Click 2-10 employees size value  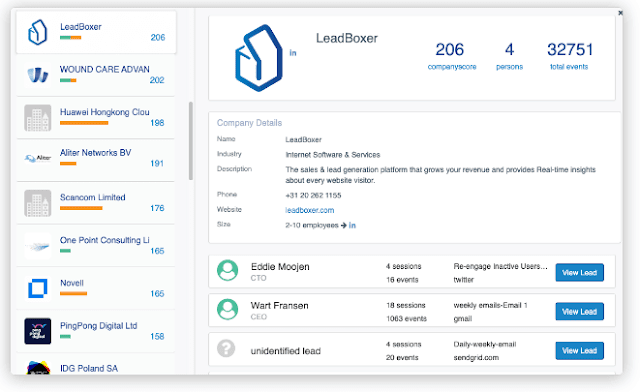tap(312, 225)
